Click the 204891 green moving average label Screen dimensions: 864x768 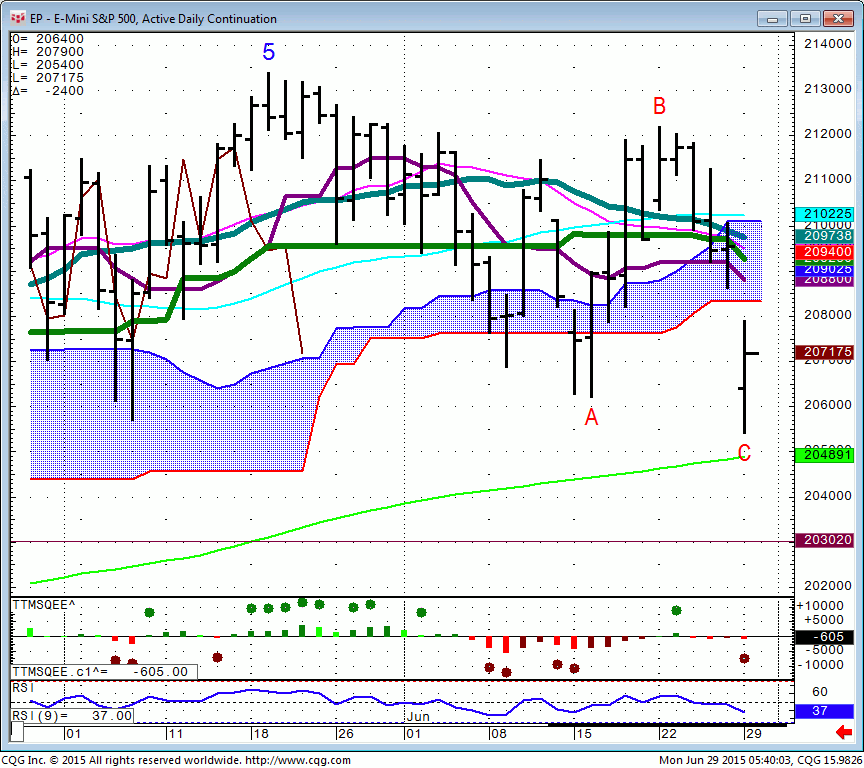824,455
